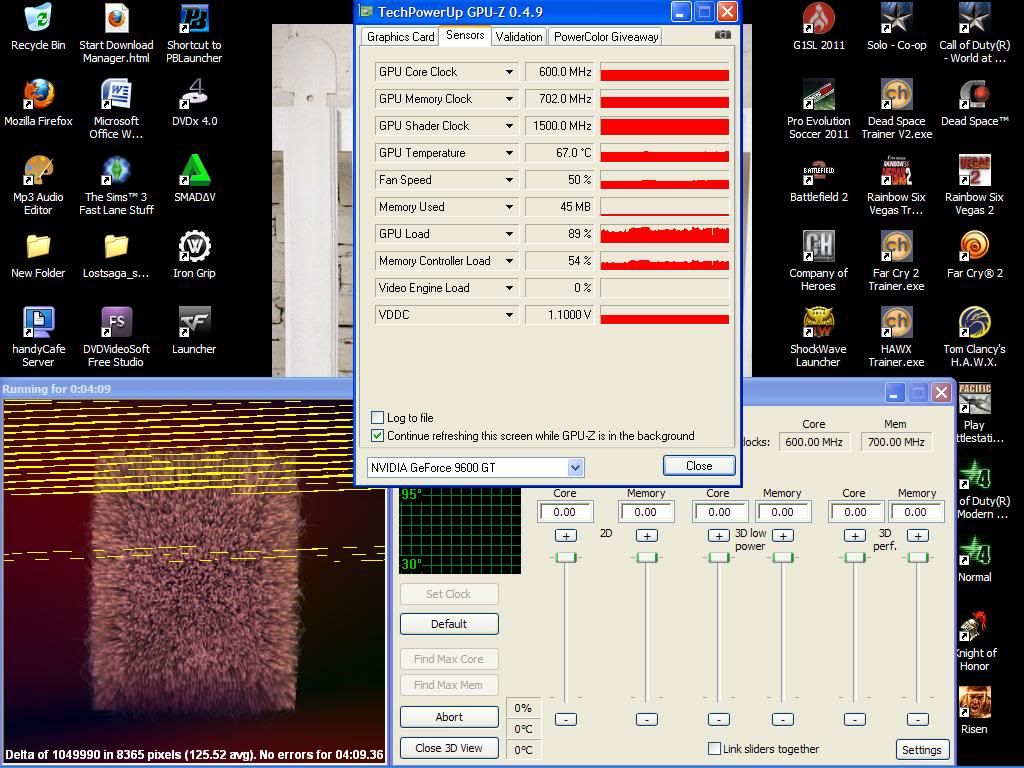Expand VDDC sensor dropdown

509,315
